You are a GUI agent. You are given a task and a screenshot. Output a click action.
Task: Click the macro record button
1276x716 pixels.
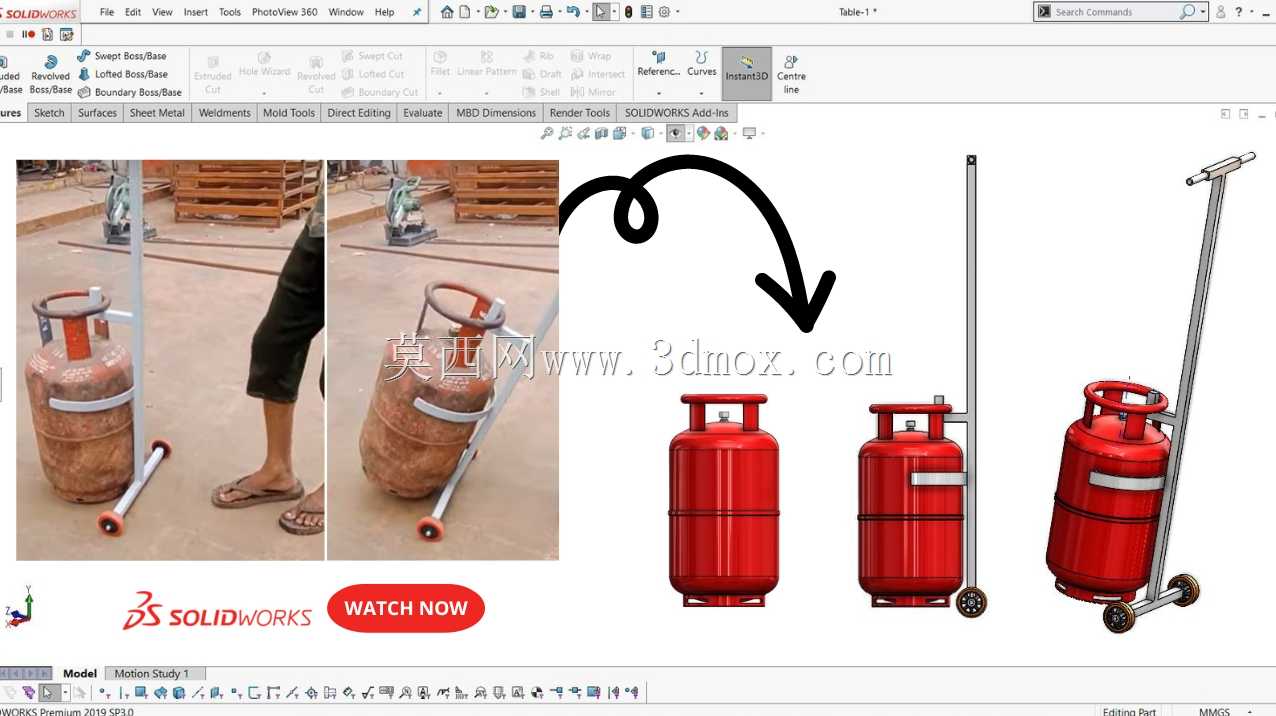pyautogui.click(x=30, y=34)
